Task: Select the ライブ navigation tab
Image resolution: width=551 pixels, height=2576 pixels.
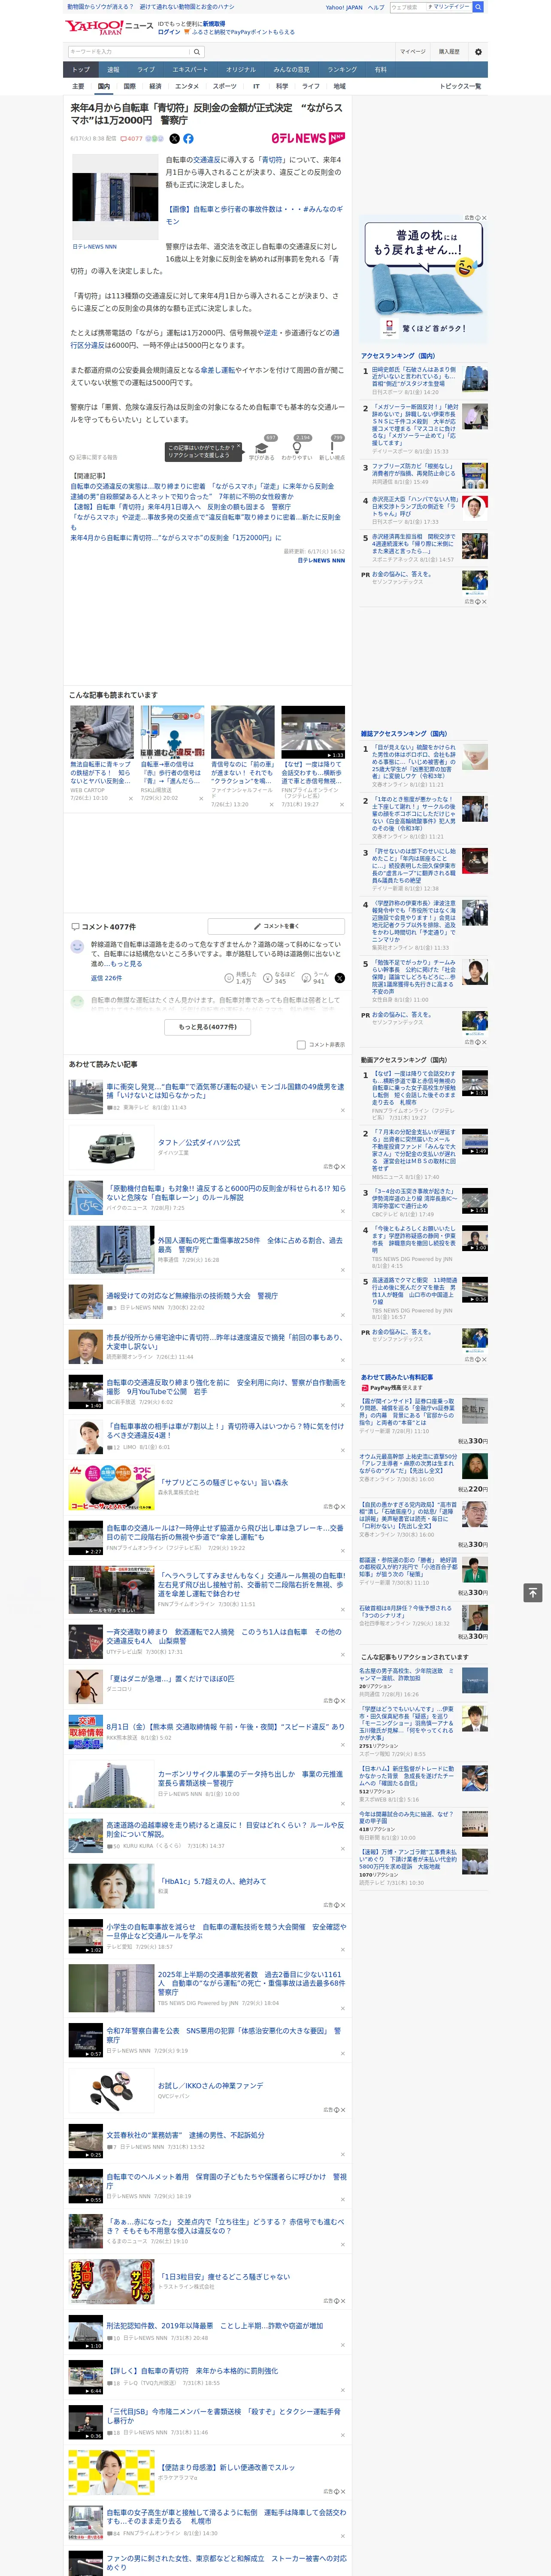Action: point(146,70)
